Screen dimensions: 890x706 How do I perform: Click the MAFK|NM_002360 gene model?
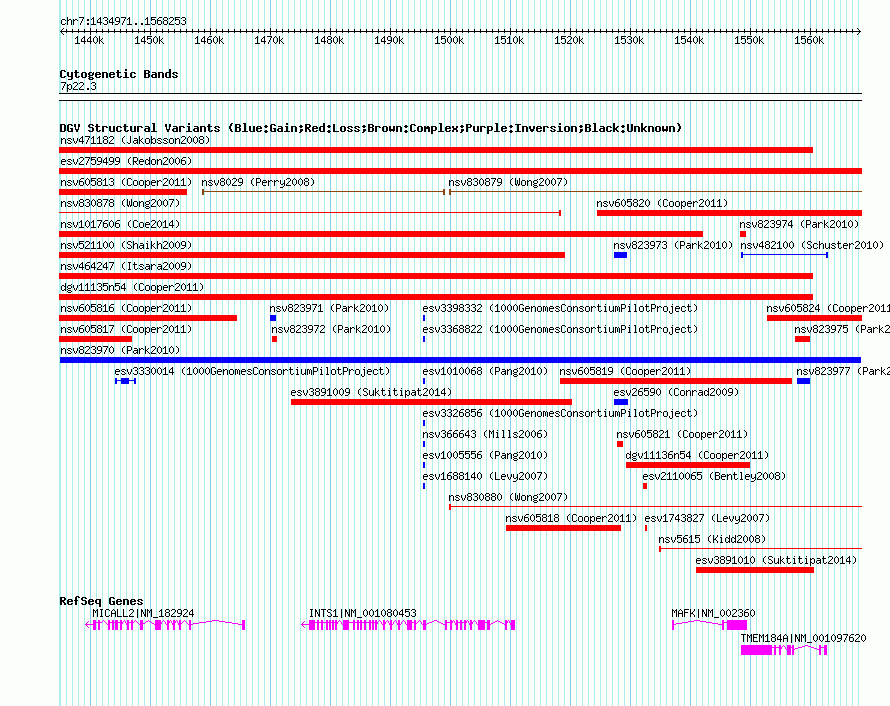pyautogui.click(x=710, y=625)
